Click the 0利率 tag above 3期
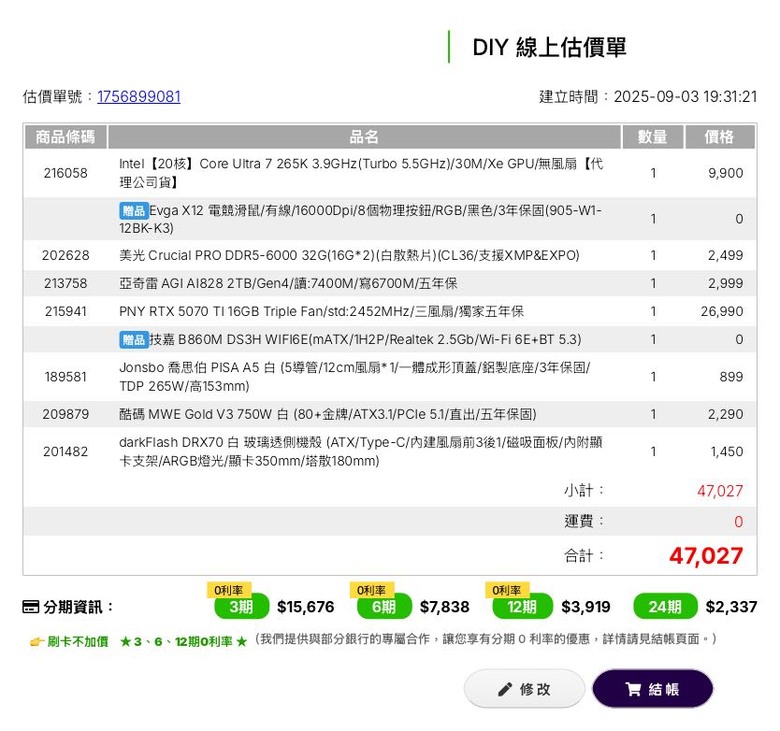 [229, 590]
